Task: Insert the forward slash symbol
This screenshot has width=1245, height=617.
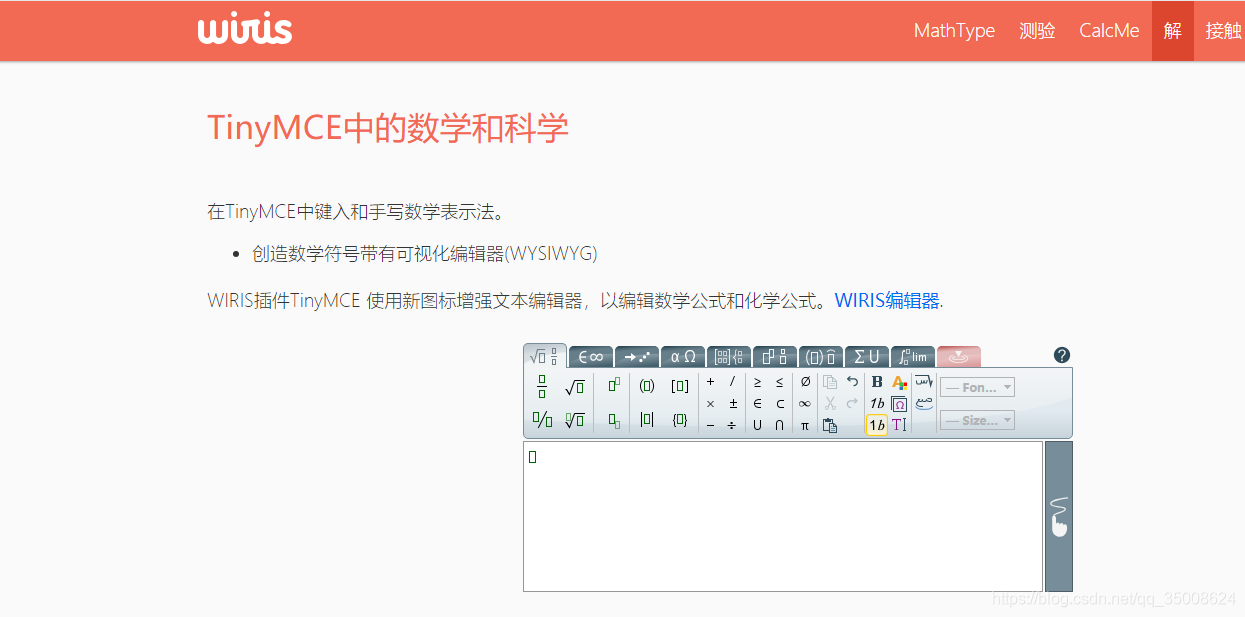Action: click(732, 382)
